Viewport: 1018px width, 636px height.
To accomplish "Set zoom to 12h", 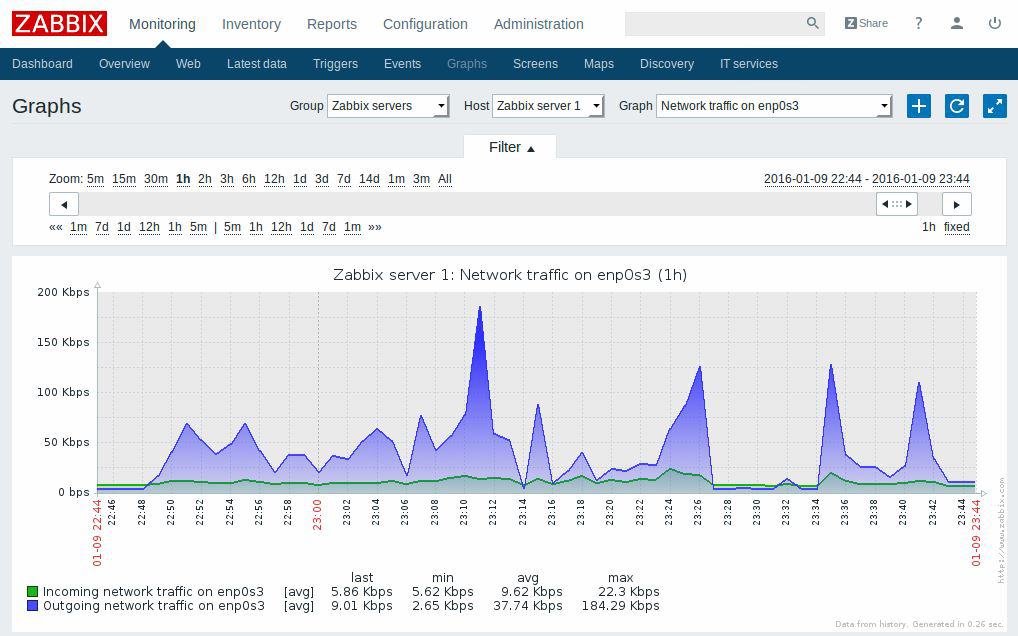I will coord(274,179).
